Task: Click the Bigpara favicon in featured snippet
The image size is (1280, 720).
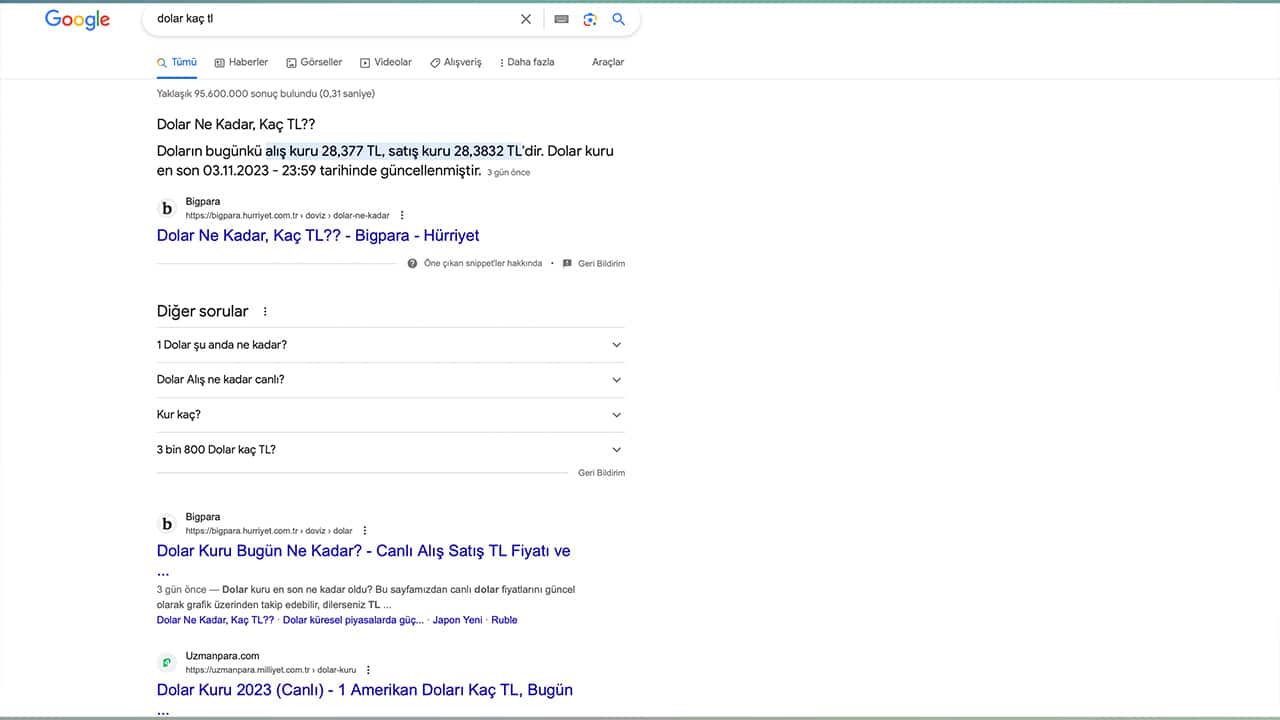Action: click(x=167, y=208)
